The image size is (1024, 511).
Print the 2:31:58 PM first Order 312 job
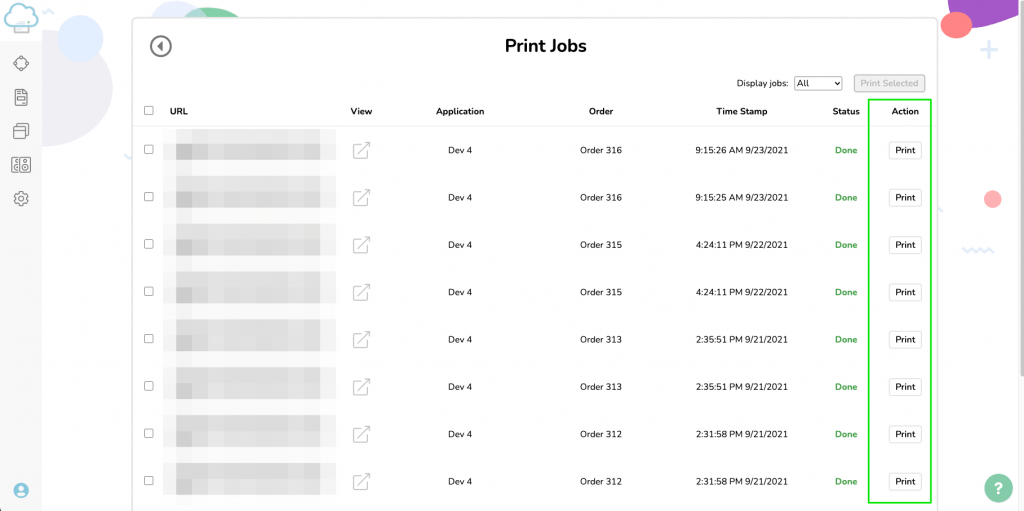[x=905, y=434]
